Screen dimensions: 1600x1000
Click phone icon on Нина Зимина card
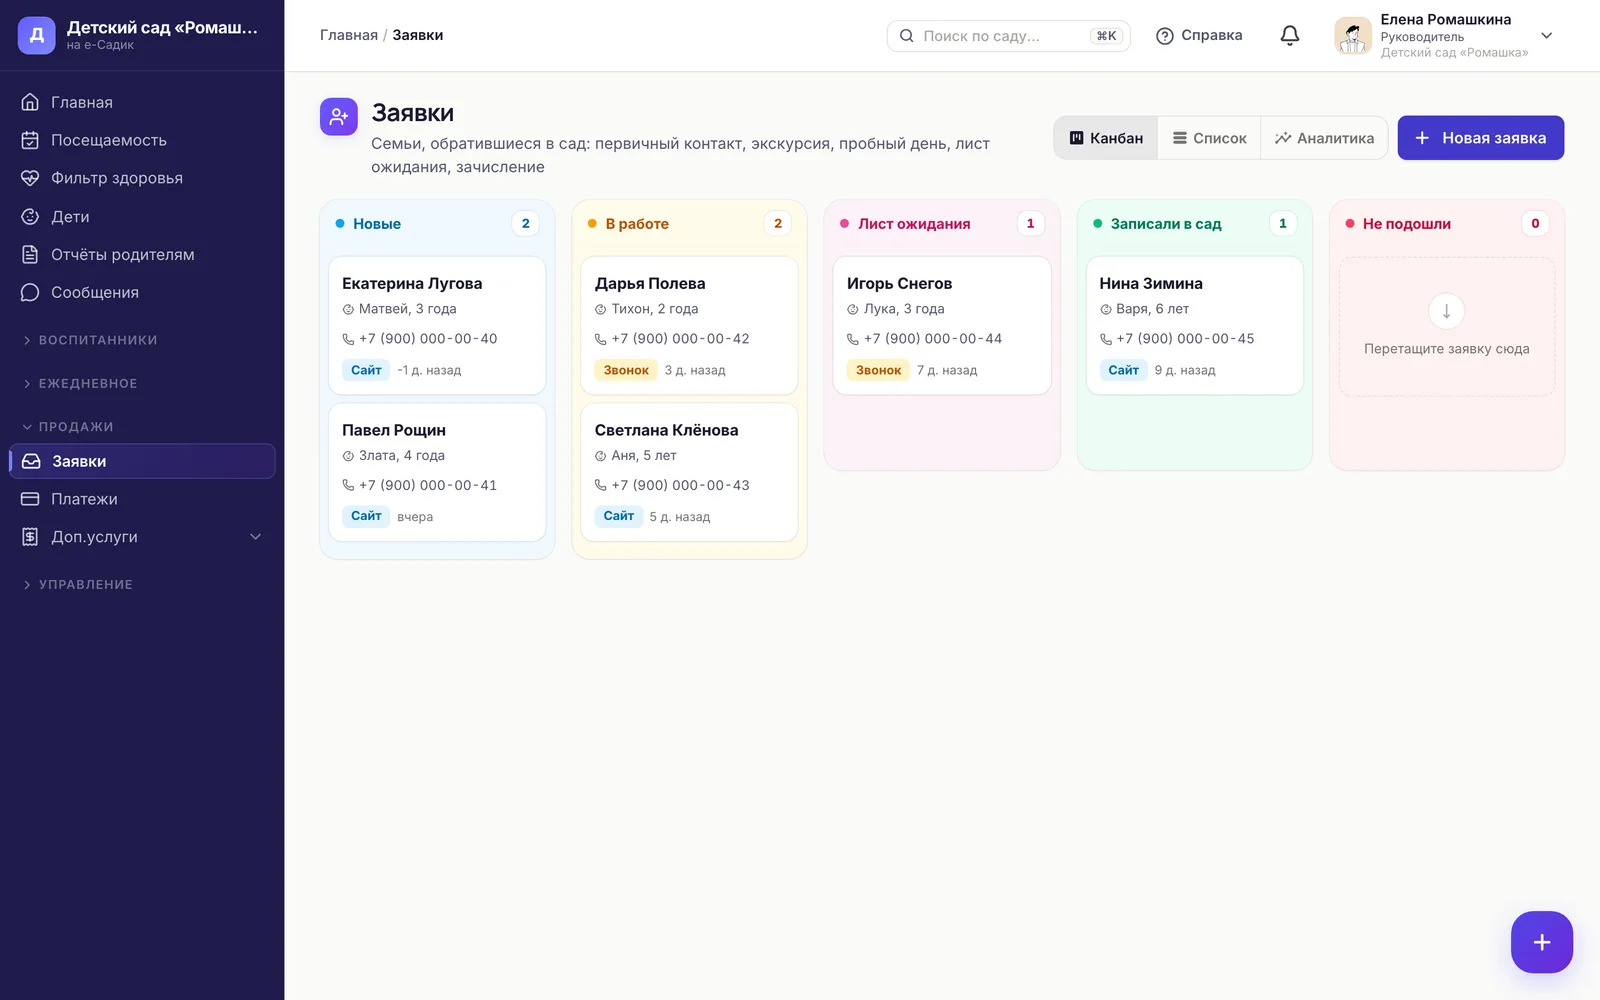point(1106,339)
